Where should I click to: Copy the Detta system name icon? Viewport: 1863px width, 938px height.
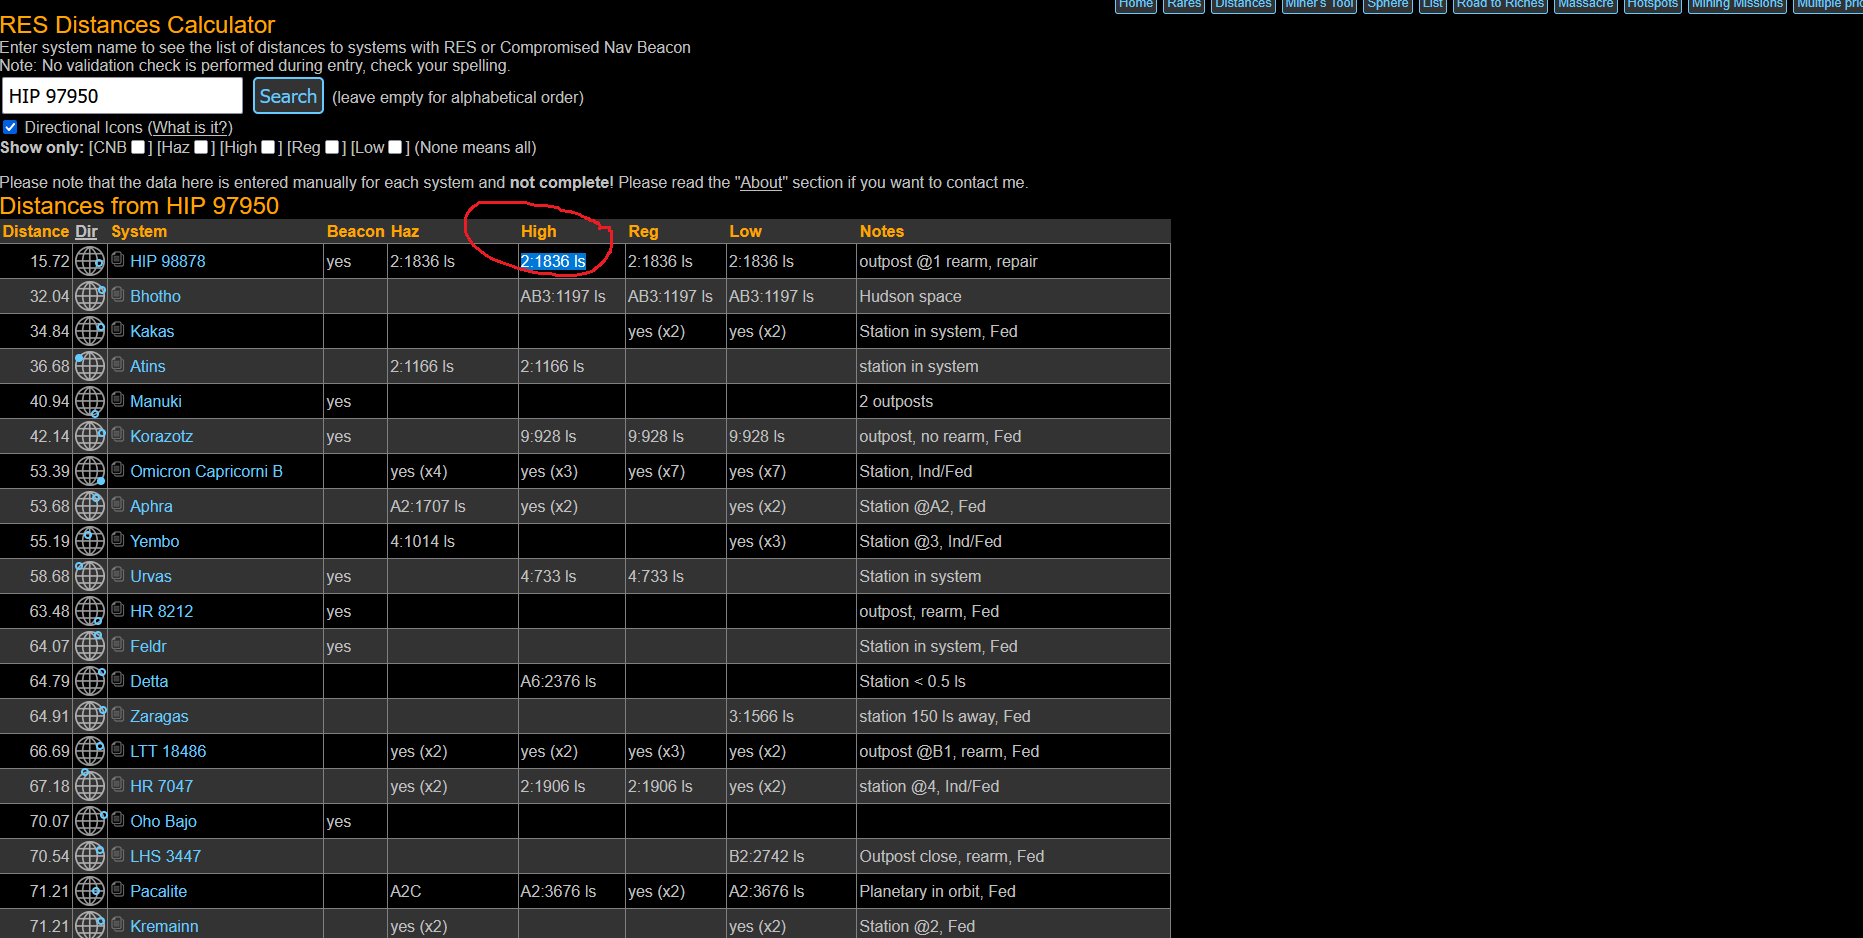[118, 680]
